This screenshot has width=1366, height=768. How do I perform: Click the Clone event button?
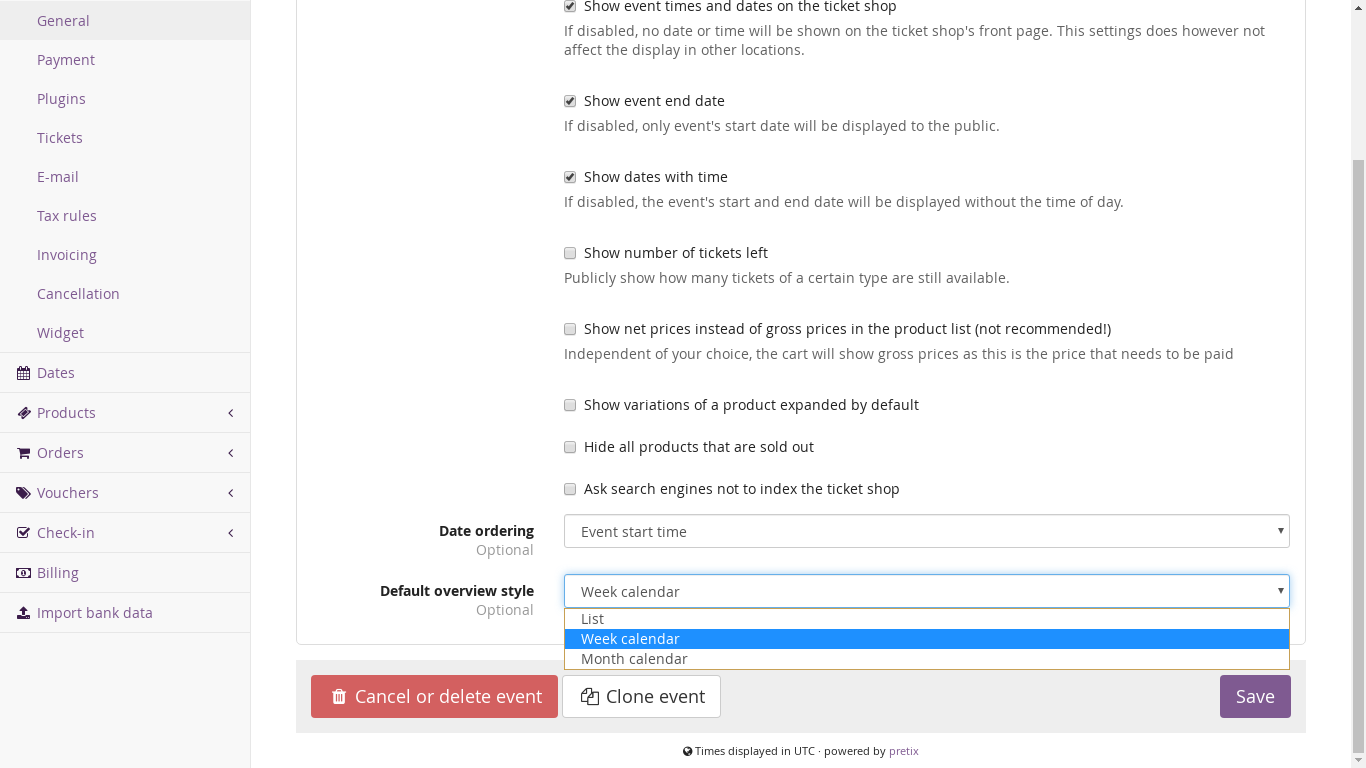click(641, 697)
